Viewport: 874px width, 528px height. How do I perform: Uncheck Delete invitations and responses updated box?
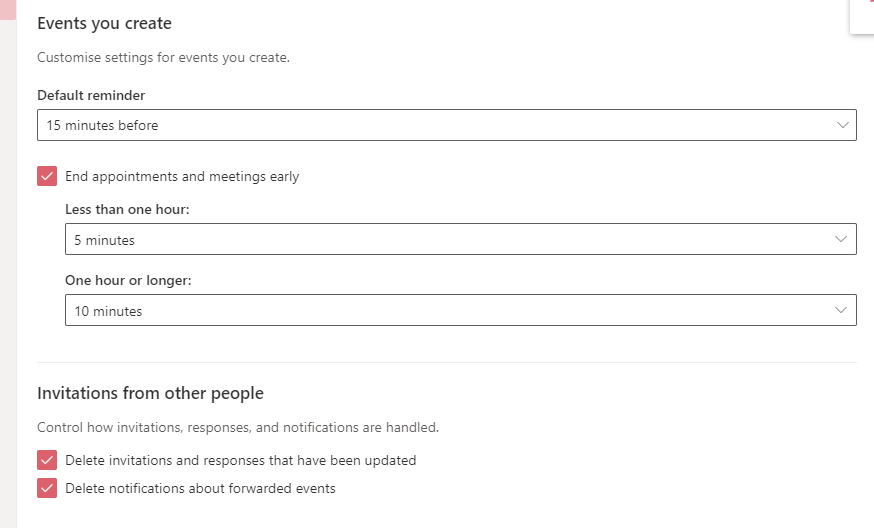coord(47,460)
